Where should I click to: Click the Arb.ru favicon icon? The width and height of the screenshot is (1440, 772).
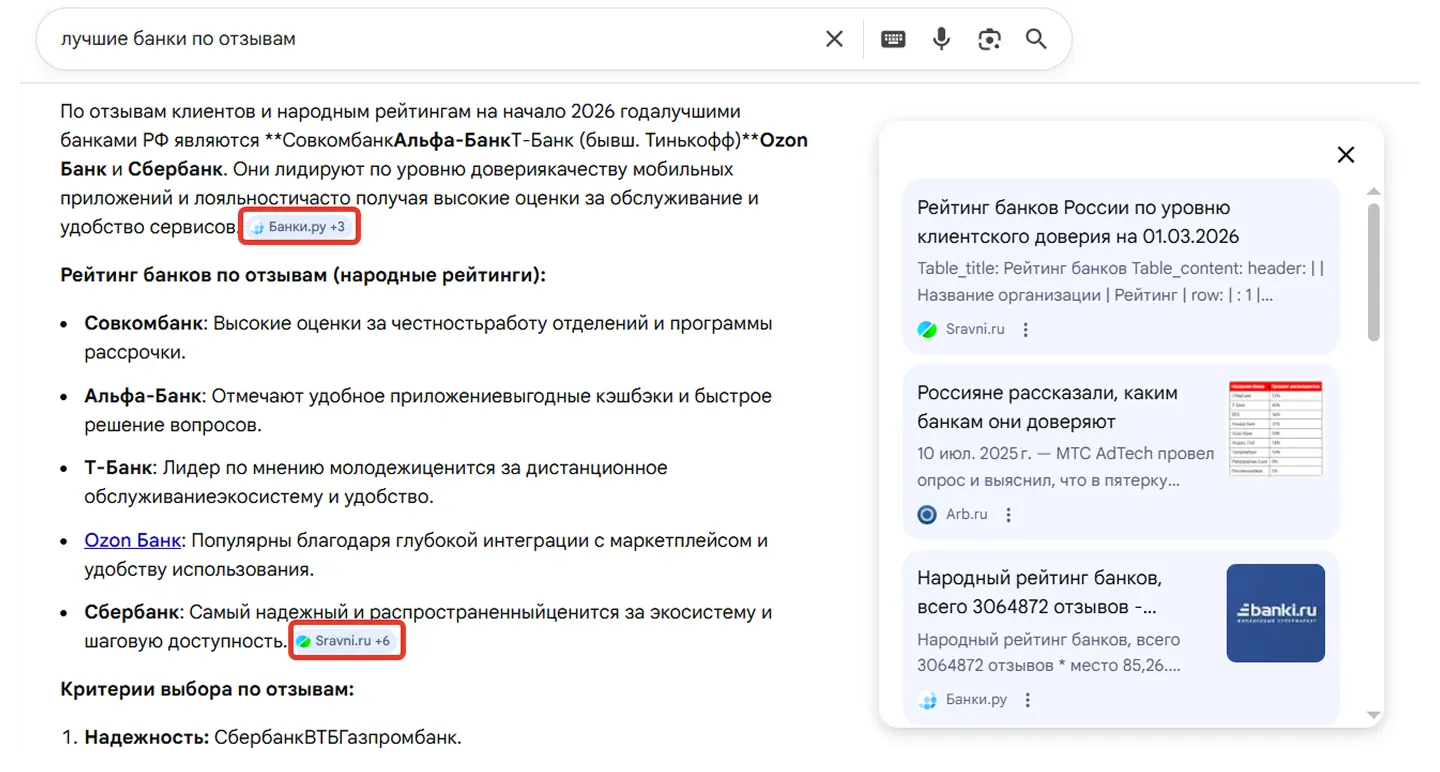point(927,515)
